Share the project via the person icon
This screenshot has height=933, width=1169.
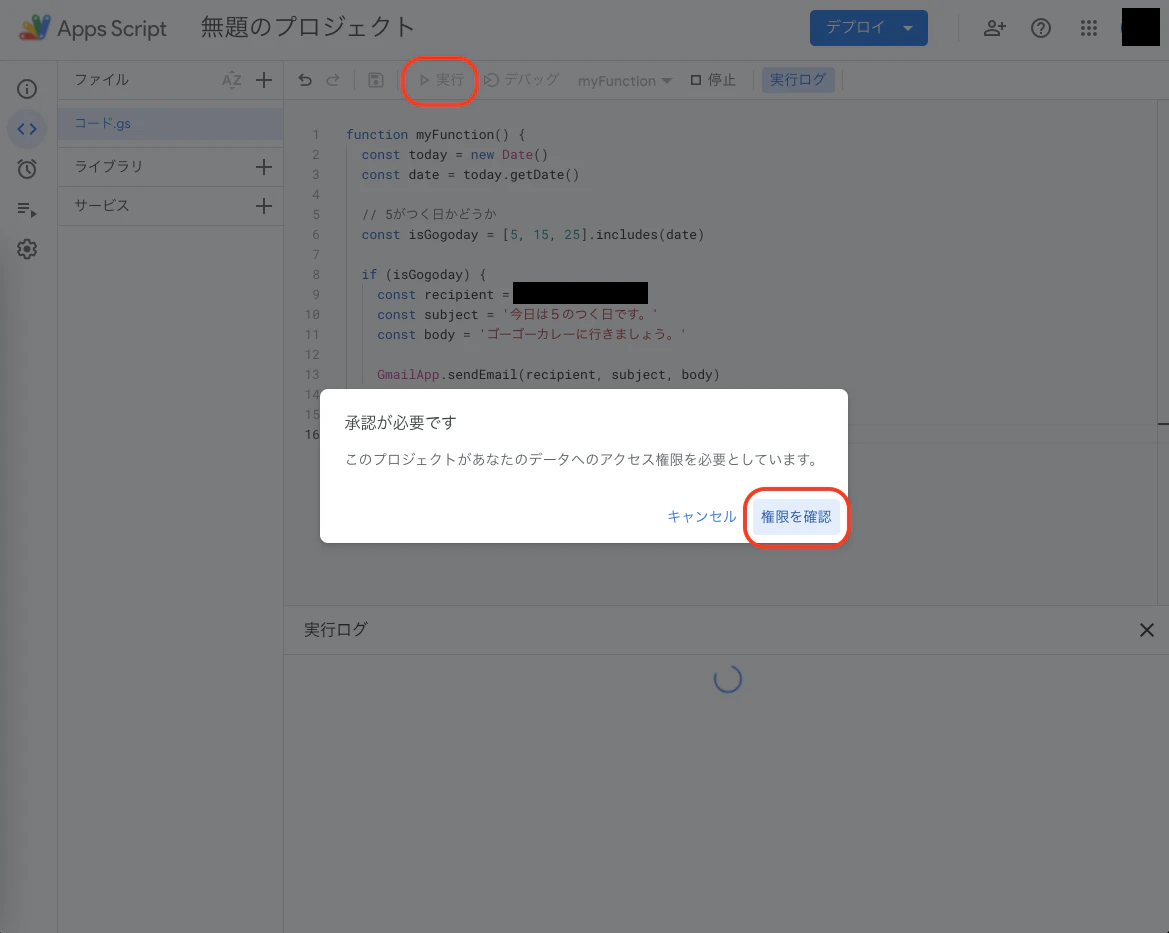[x=994, y=28]
